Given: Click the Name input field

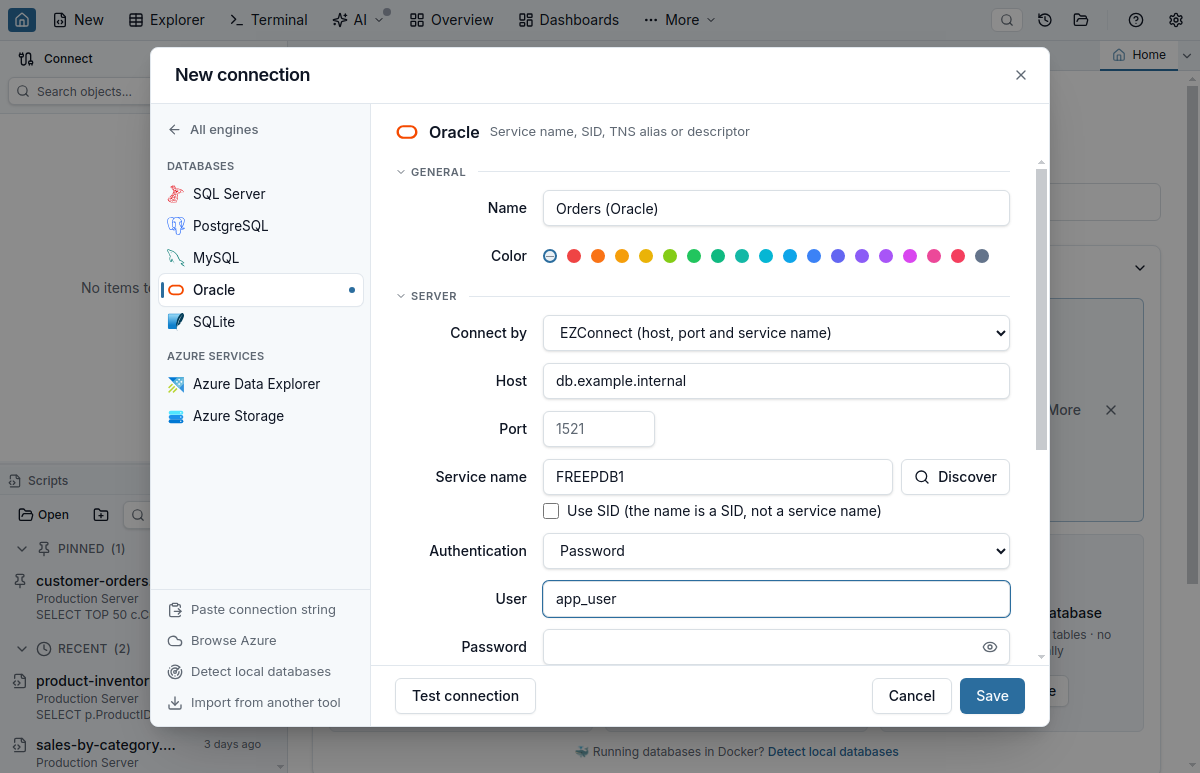Looking at the screenshot, I should (776, 209).
